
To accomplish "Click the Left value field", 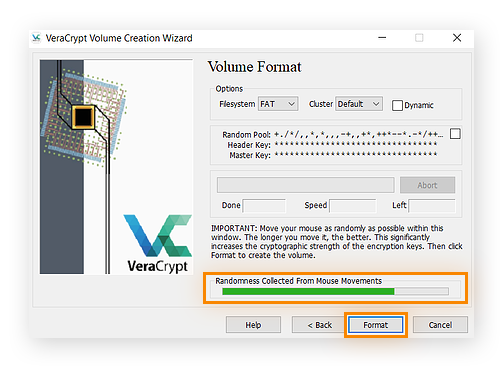I will (x=432, y=206).
